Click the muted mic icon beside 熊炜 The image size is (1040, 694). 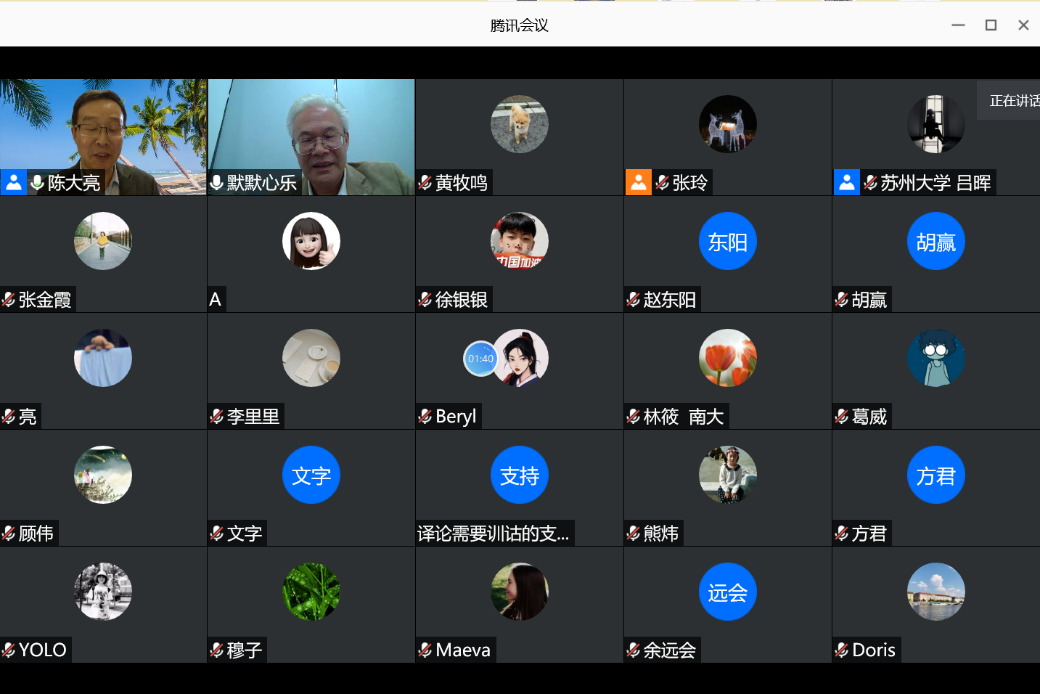633,534
